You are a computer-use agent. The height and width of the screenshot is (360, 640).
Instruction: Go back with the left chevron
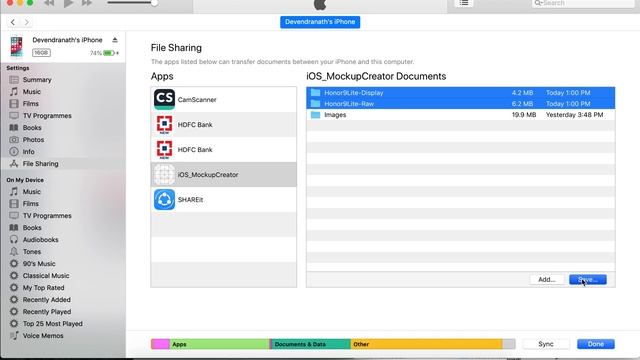13,22
